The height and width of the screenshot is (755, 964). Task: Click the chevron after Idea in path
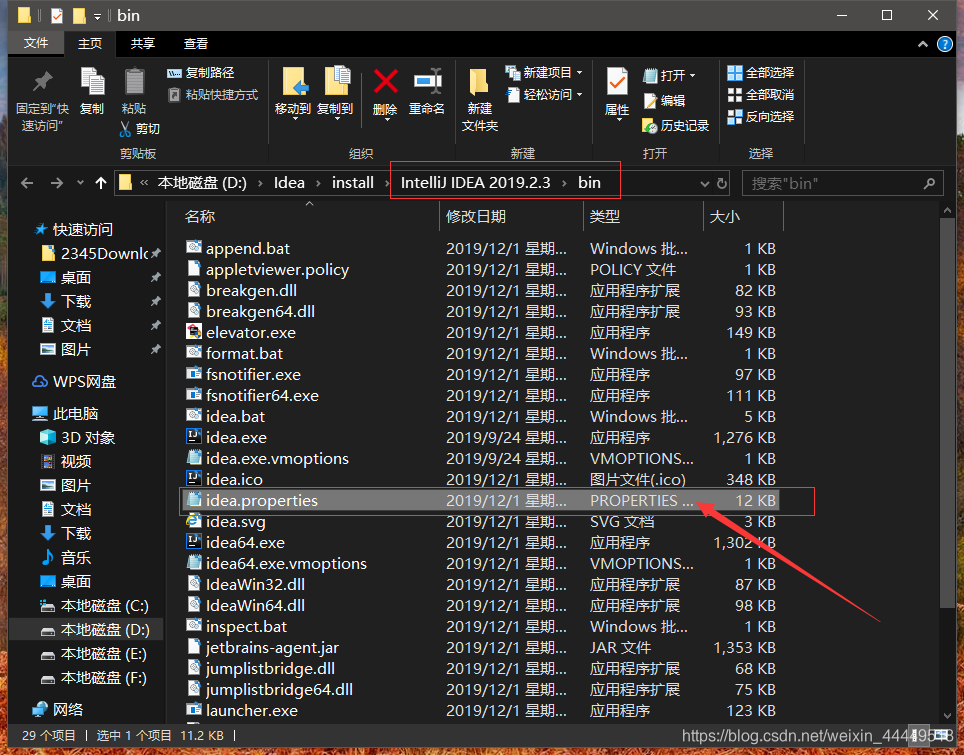point(318,183)
